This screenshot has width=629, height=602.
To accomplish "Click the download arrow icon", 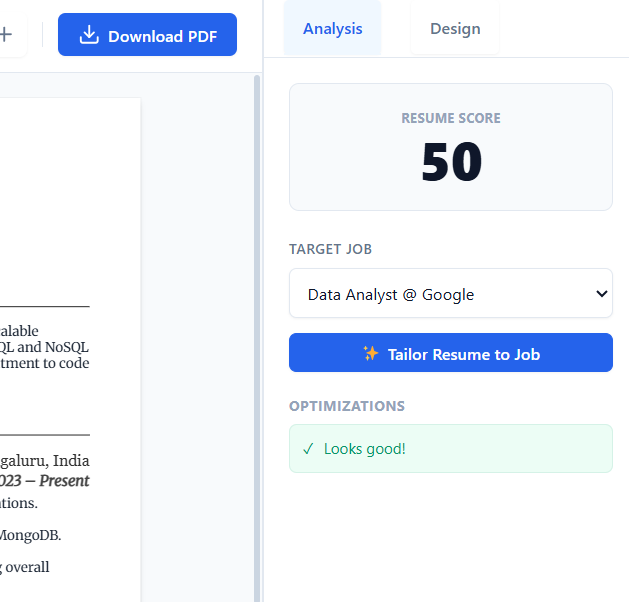I will 89,36.
